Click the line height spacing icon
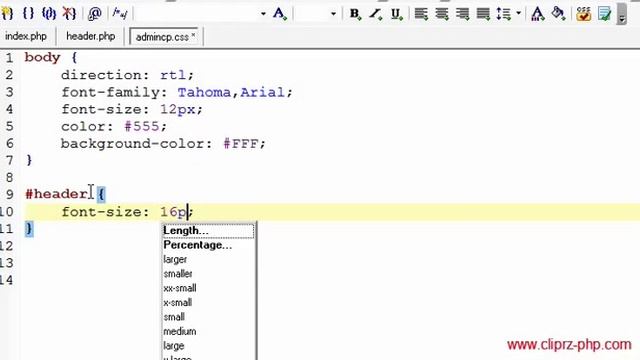This screenshot has width=640, height=360. coord(504,14)
